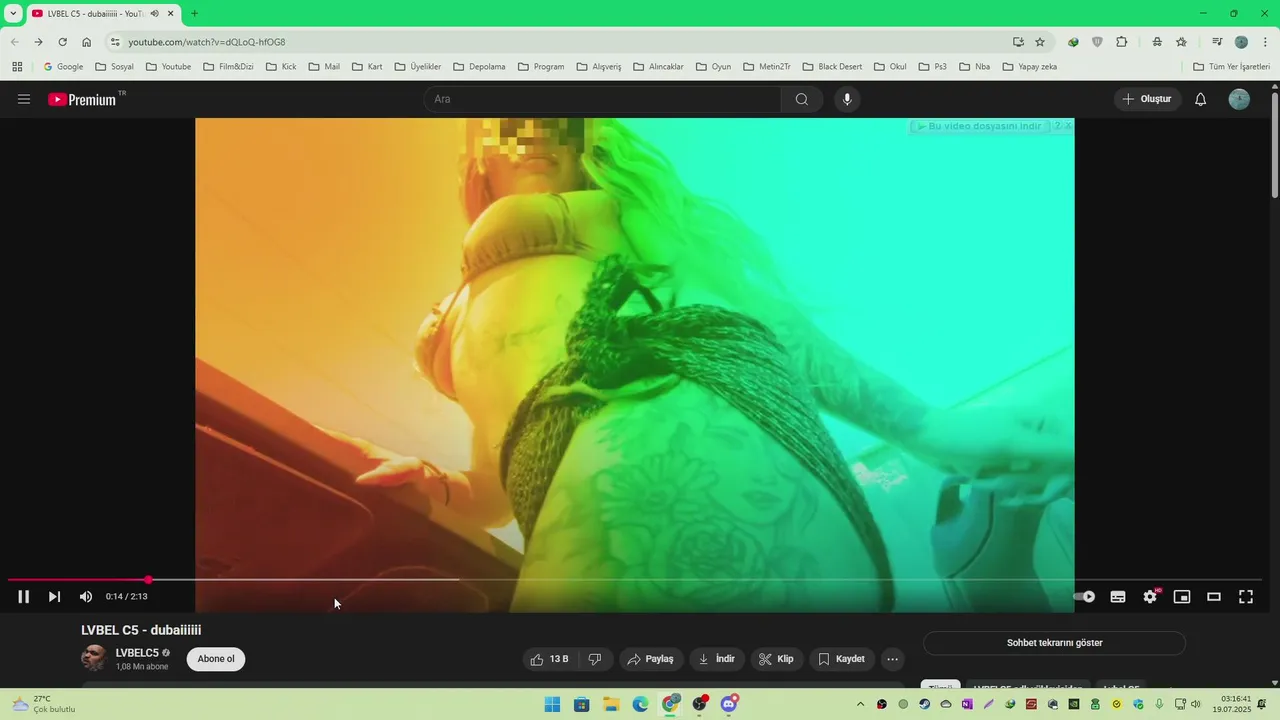1280x720 pixels.
Task: Open help on download overlay question mark
Action: pyautogui.click(x=1057, y=126)
